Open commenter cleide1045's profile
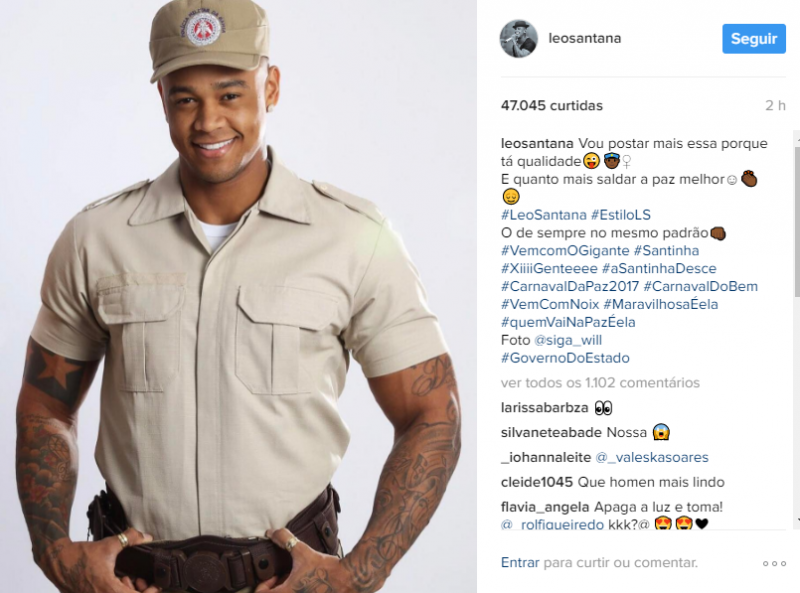800x593 pixels. 537,482
